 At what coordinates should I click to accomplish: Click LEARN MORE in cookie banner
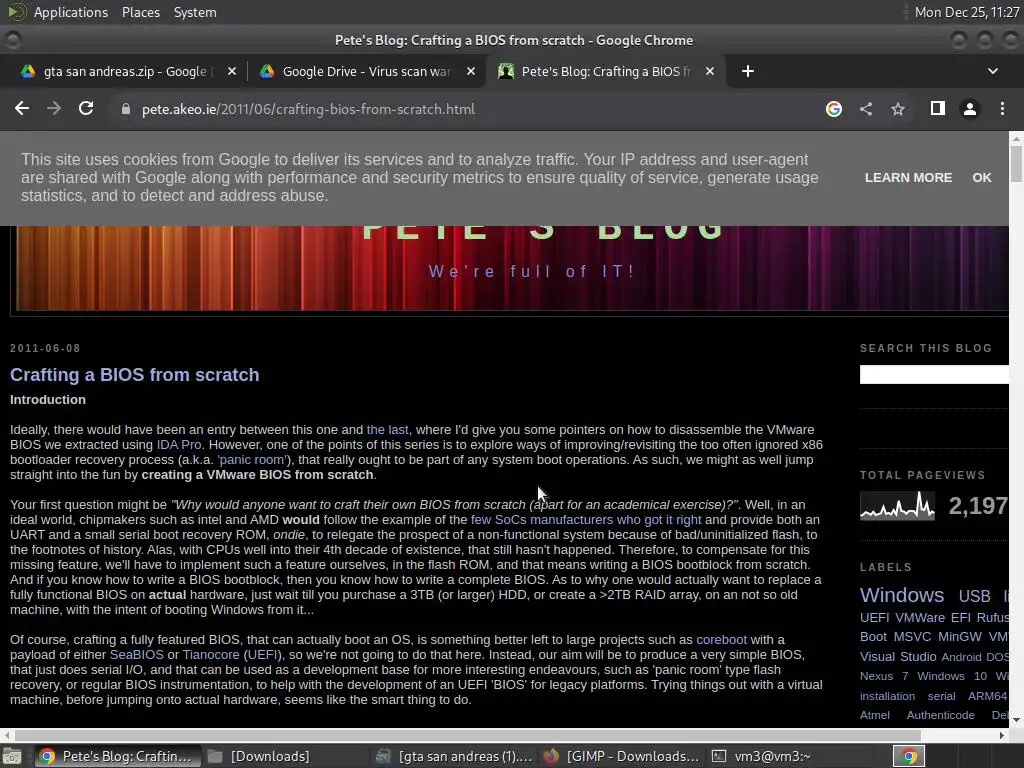point(908,178)
